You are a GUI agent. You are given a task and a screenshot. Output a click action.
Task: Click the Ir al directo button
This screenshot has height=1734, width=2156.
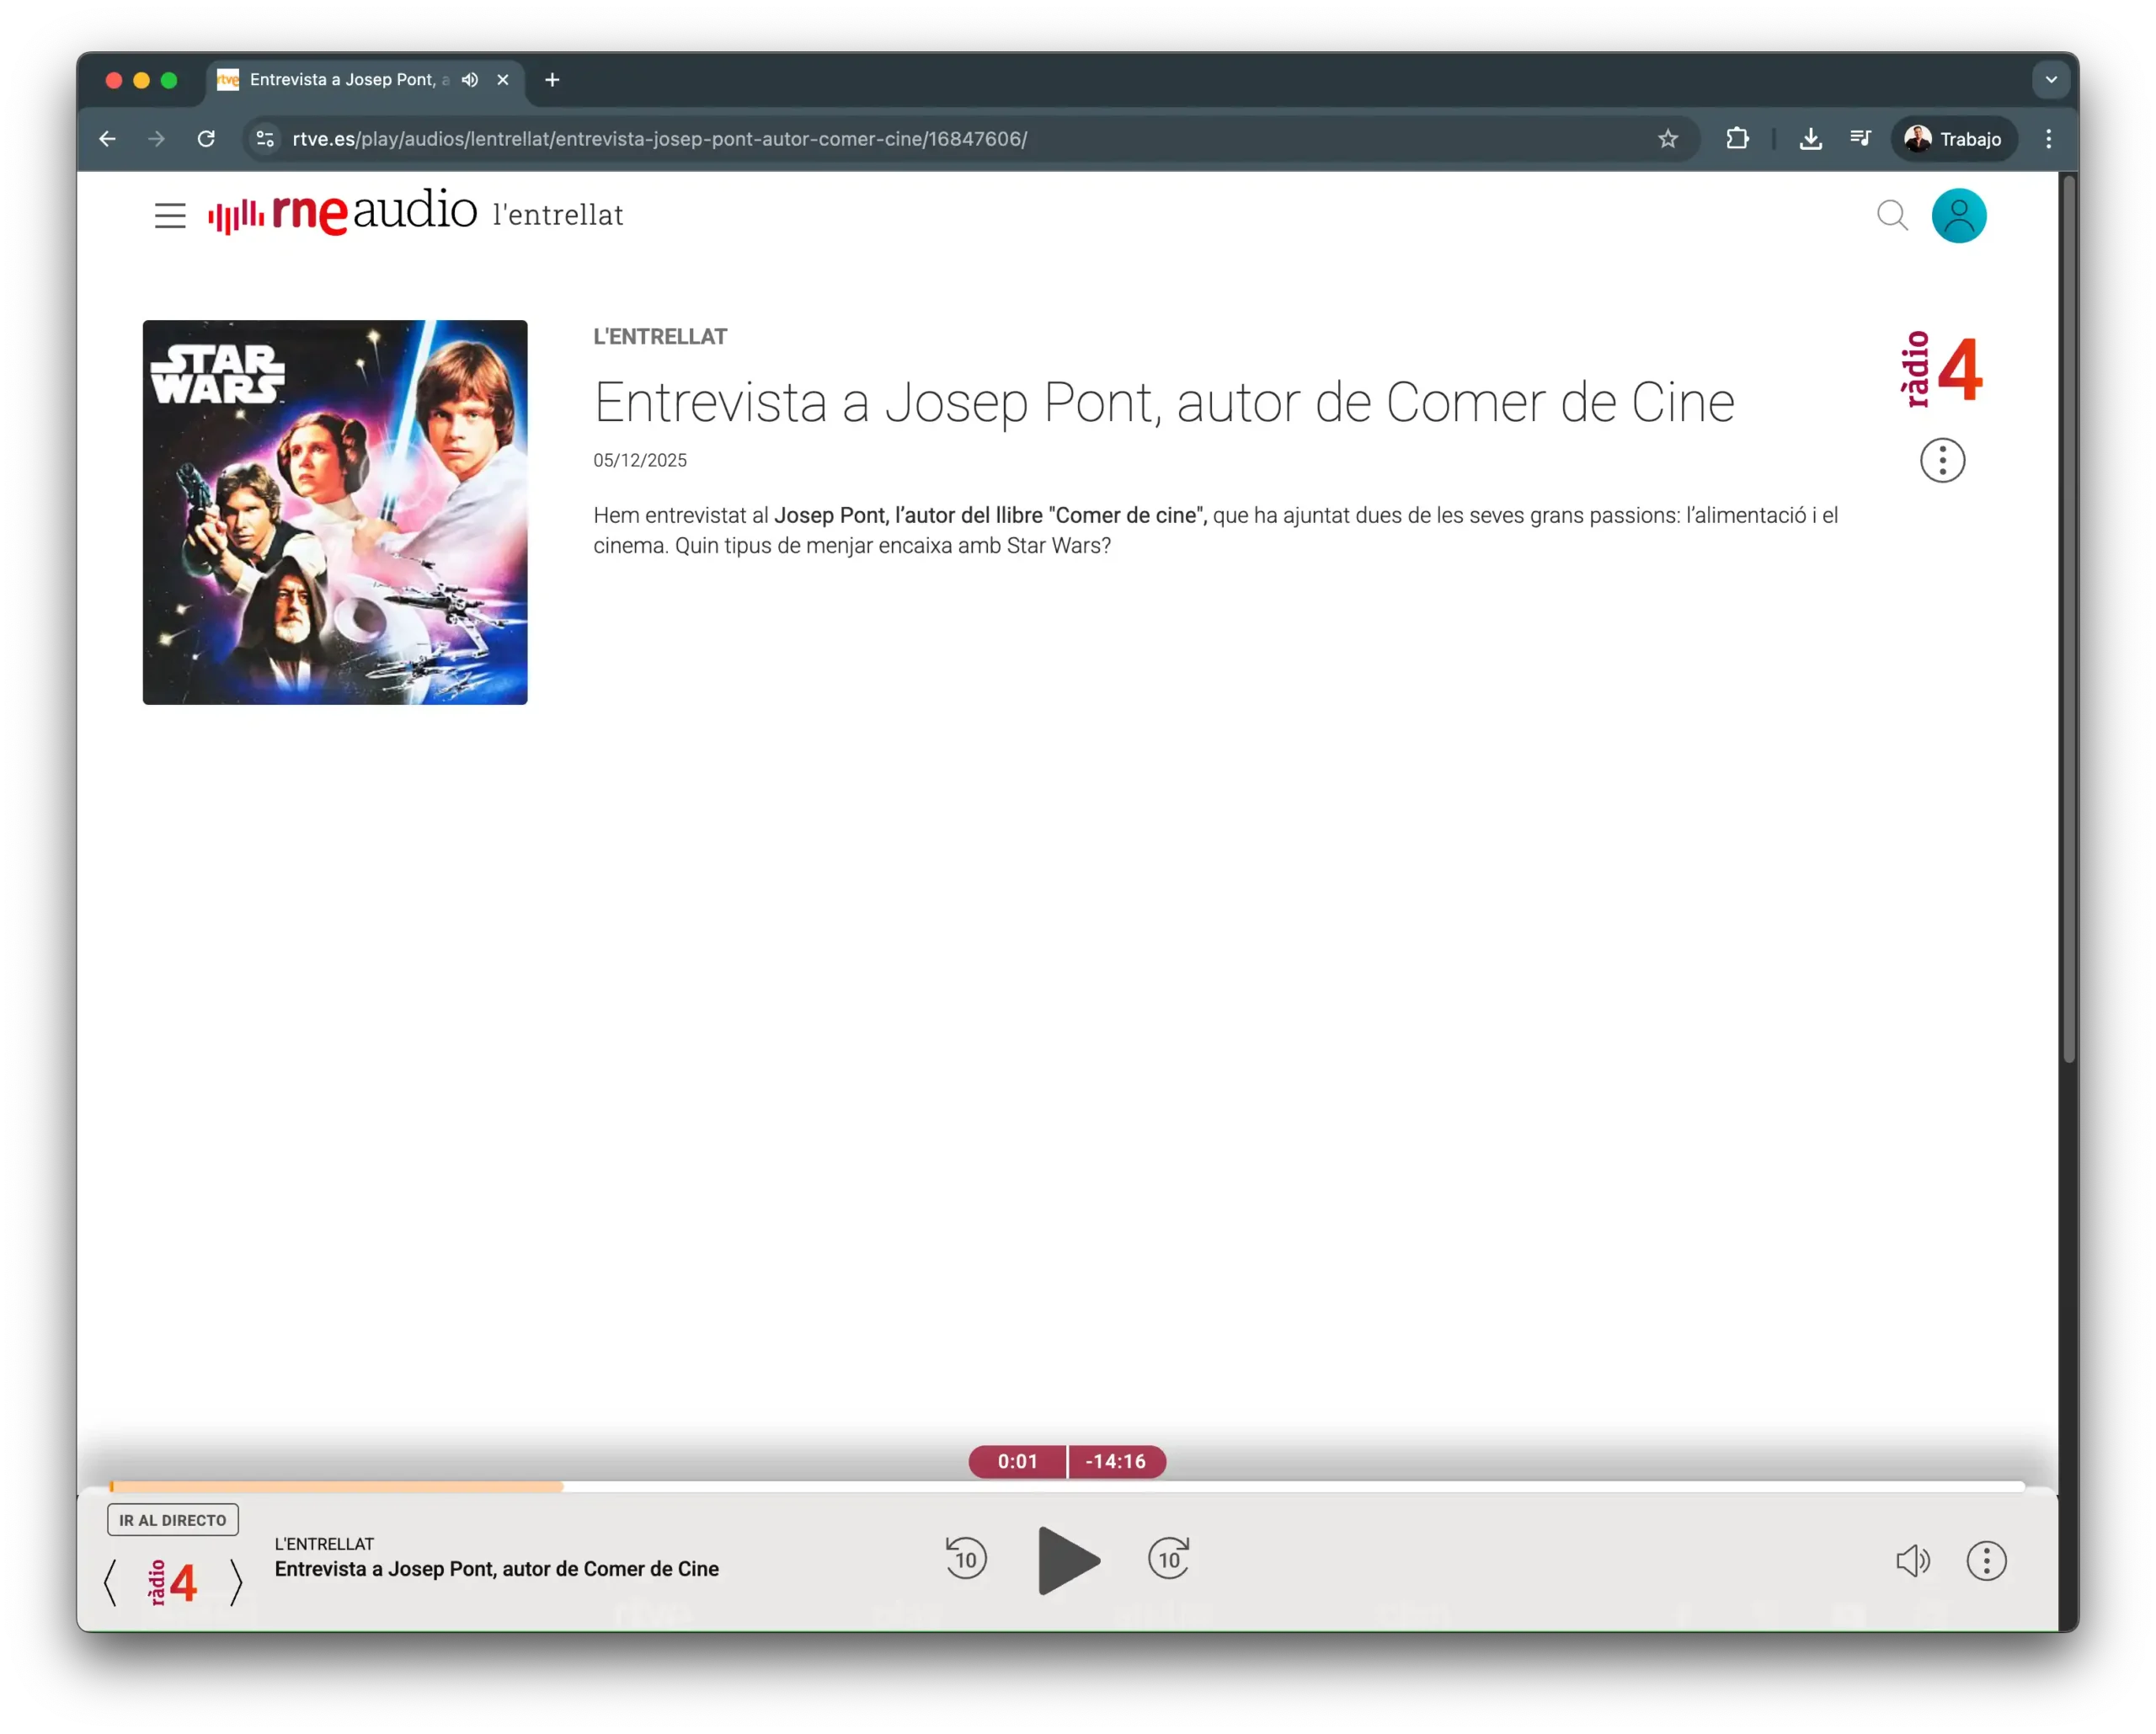click(173, 1520)
